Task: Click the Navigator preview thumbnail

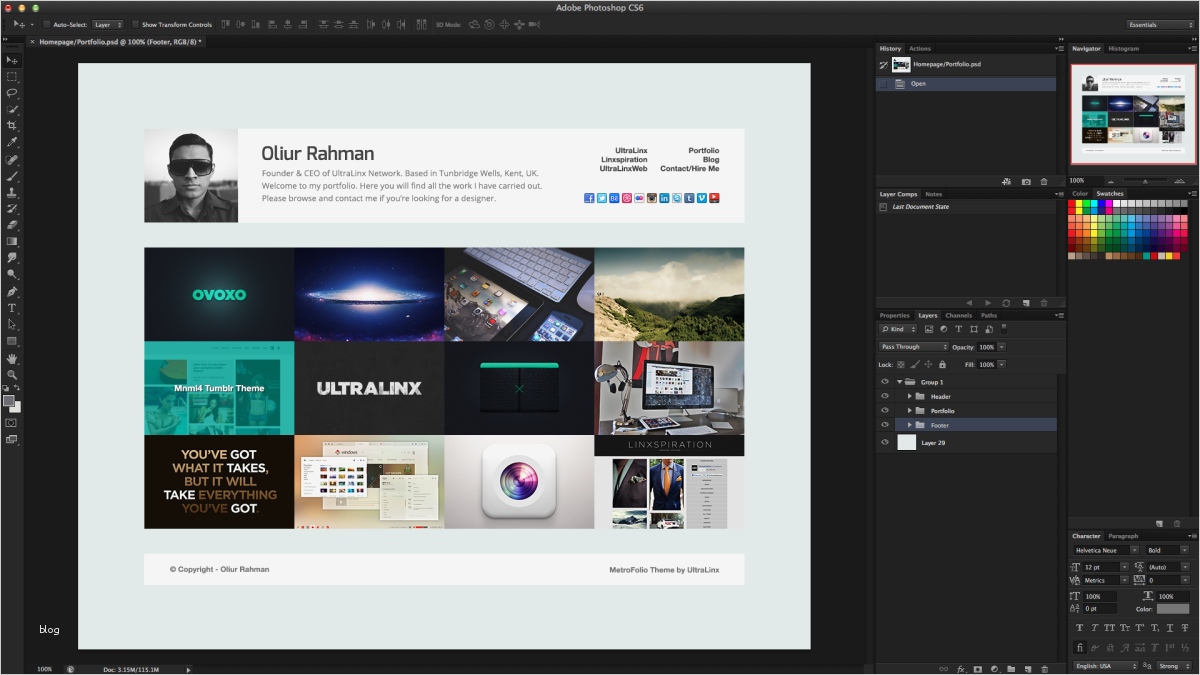Action: click(x=1133, y=114)
